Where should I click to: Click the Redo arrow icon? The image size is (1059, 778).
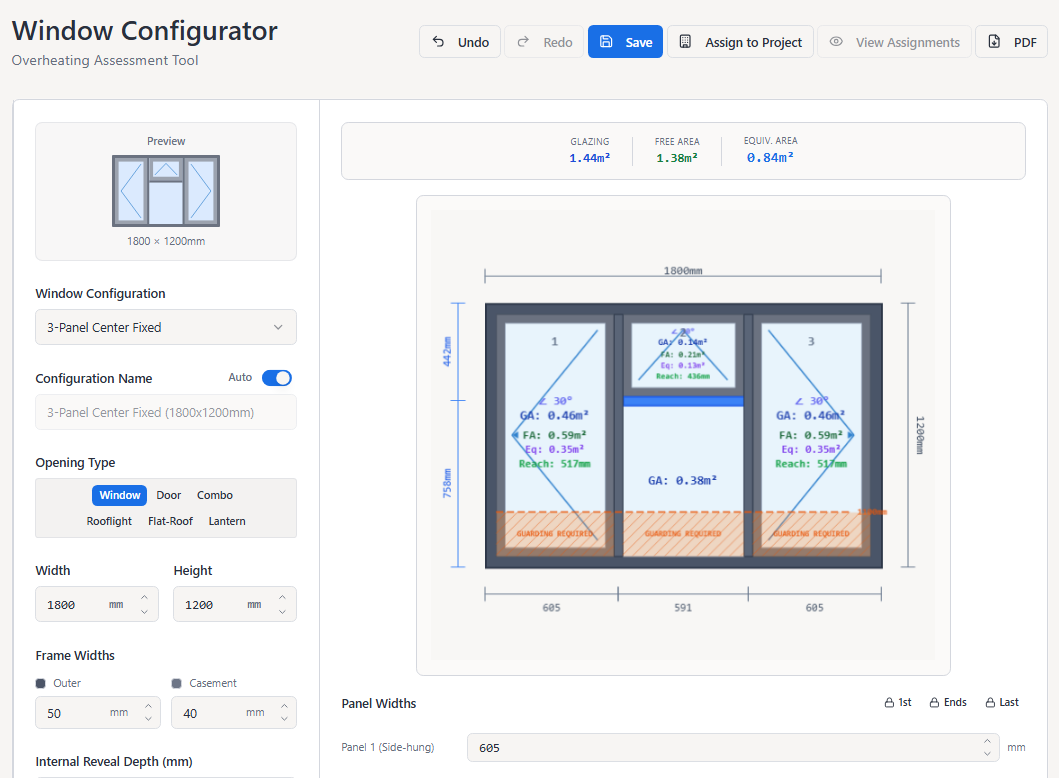523,42
